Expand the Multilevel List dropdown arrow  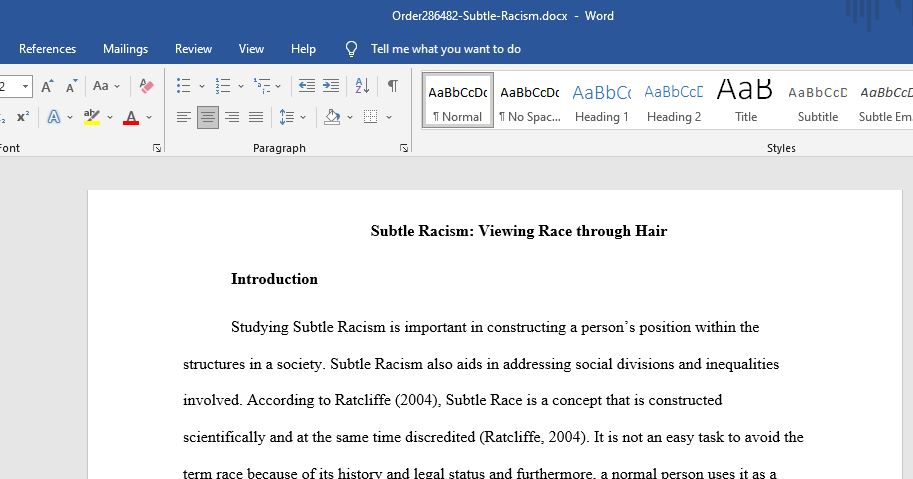point(278,87)
